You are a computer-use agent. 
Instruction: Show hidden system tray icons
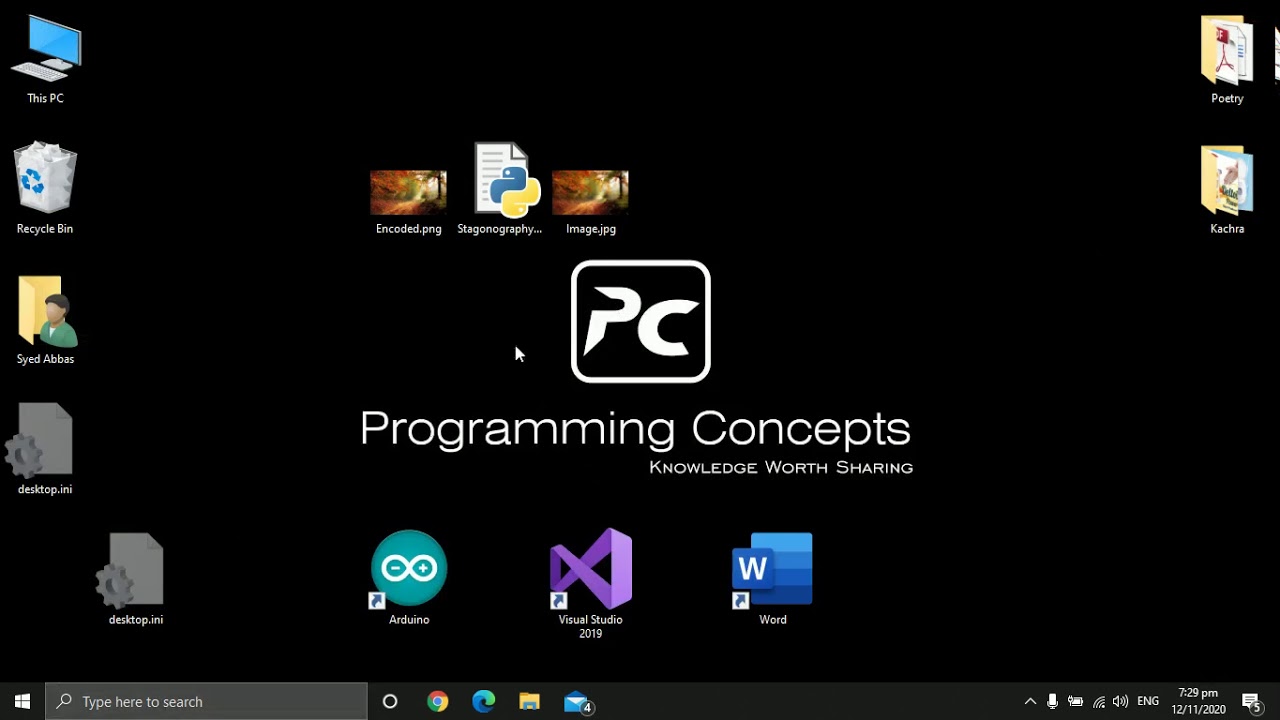[1030, 701]
